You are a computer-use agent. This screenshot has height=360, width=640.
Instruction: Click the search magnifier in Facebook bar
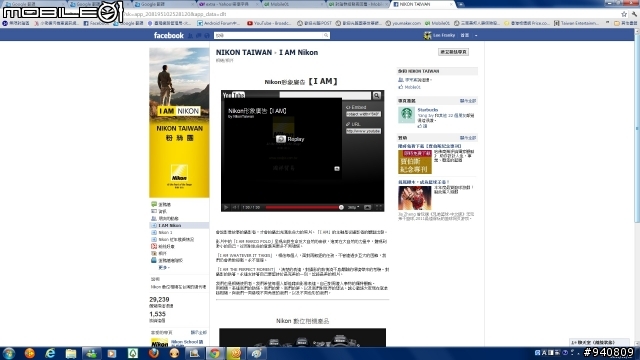326,36
